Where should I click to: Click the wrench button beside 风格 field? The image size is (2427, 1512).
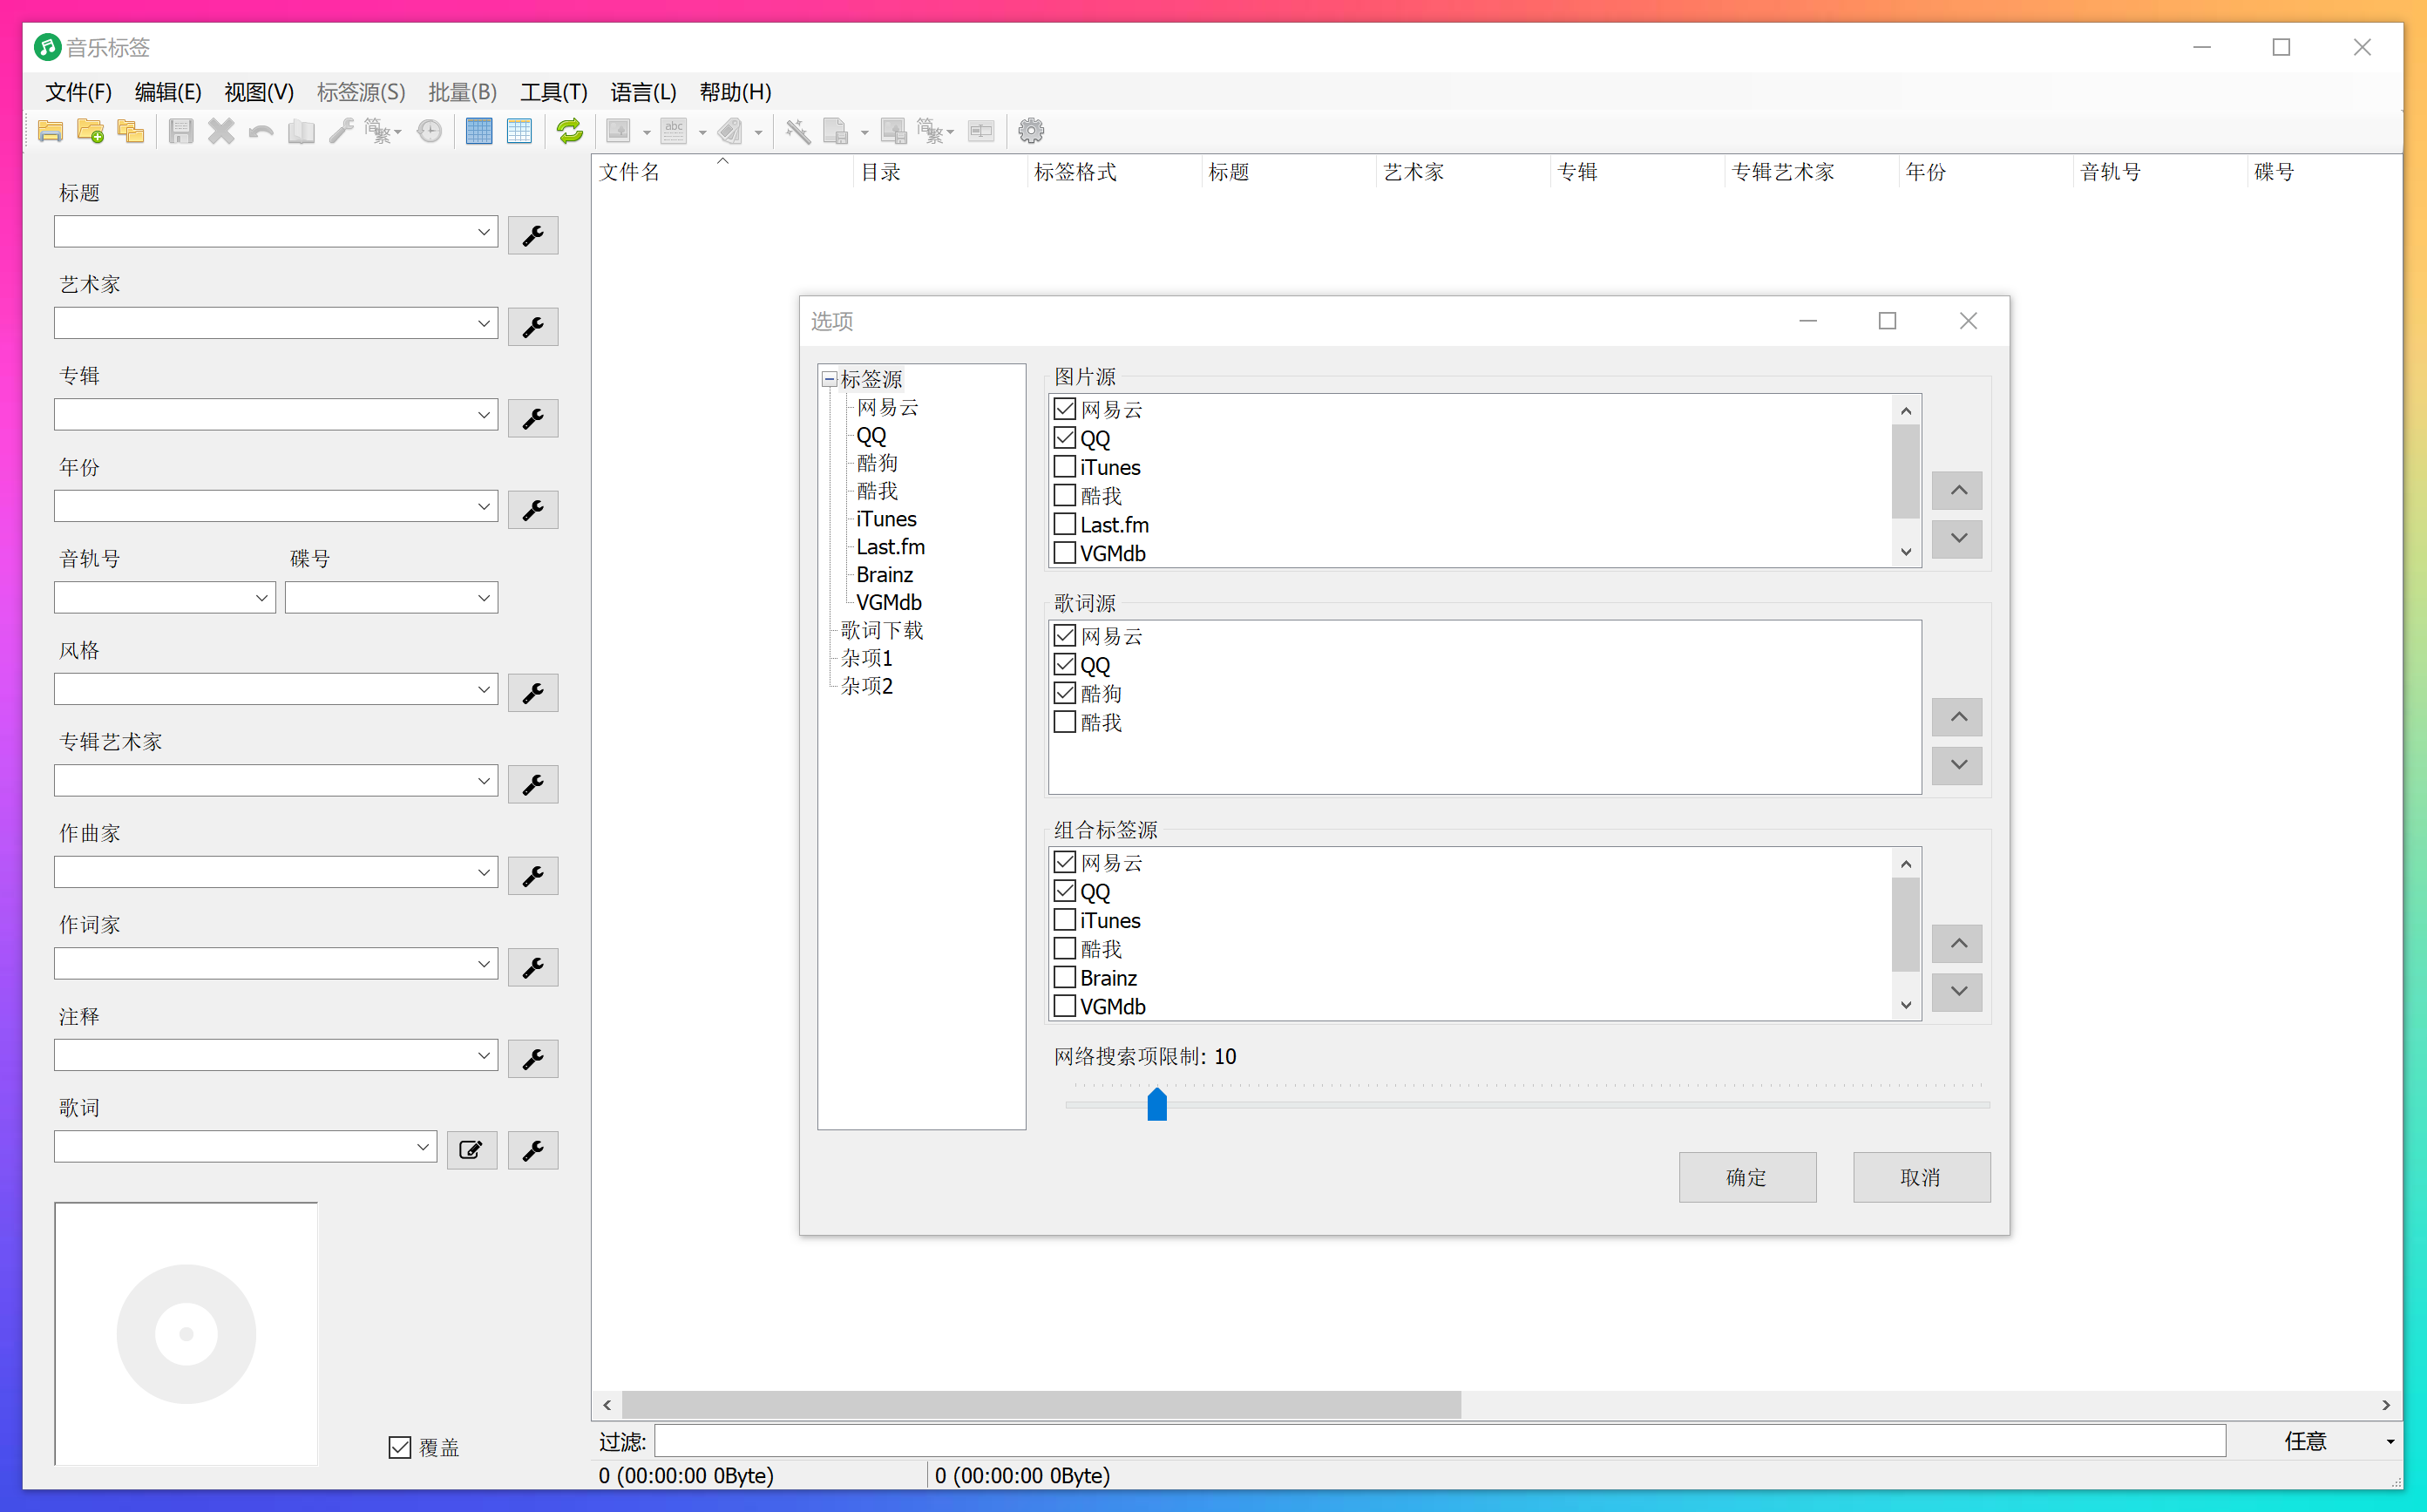[532, 693]
